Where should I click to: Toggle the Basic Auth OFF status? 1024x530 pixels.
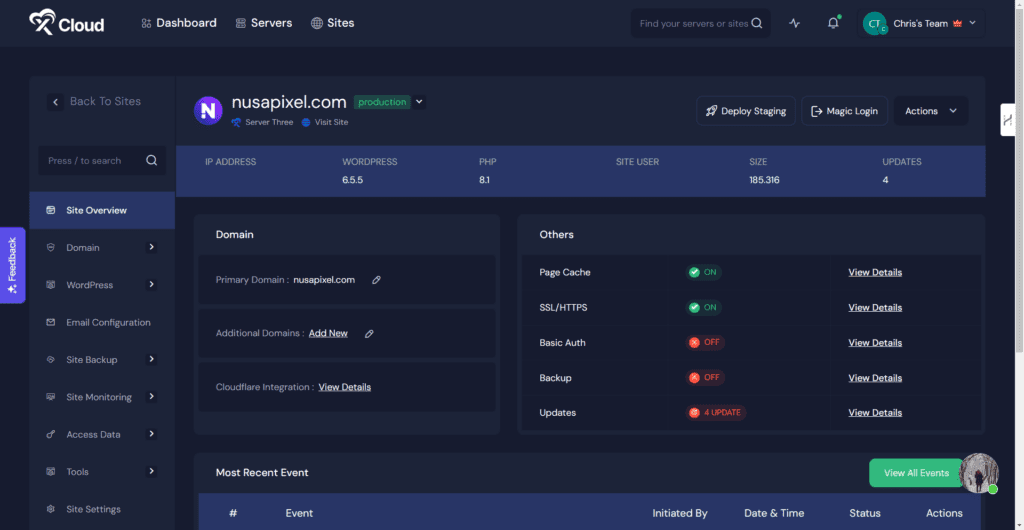tap(704, 342)
